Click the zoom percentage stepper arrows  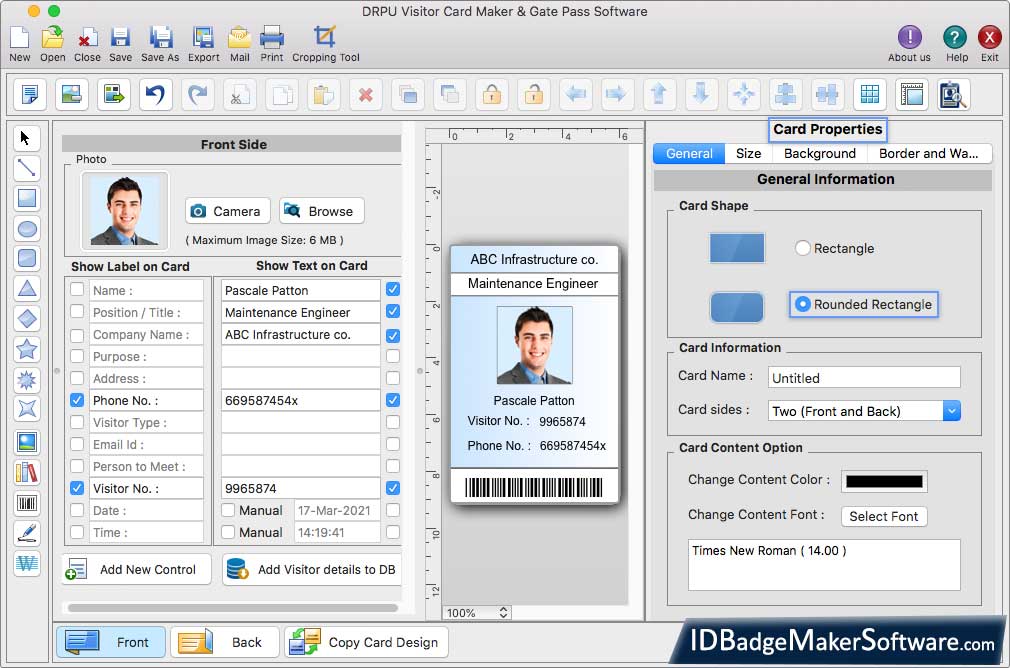click(x=503, y=613)
